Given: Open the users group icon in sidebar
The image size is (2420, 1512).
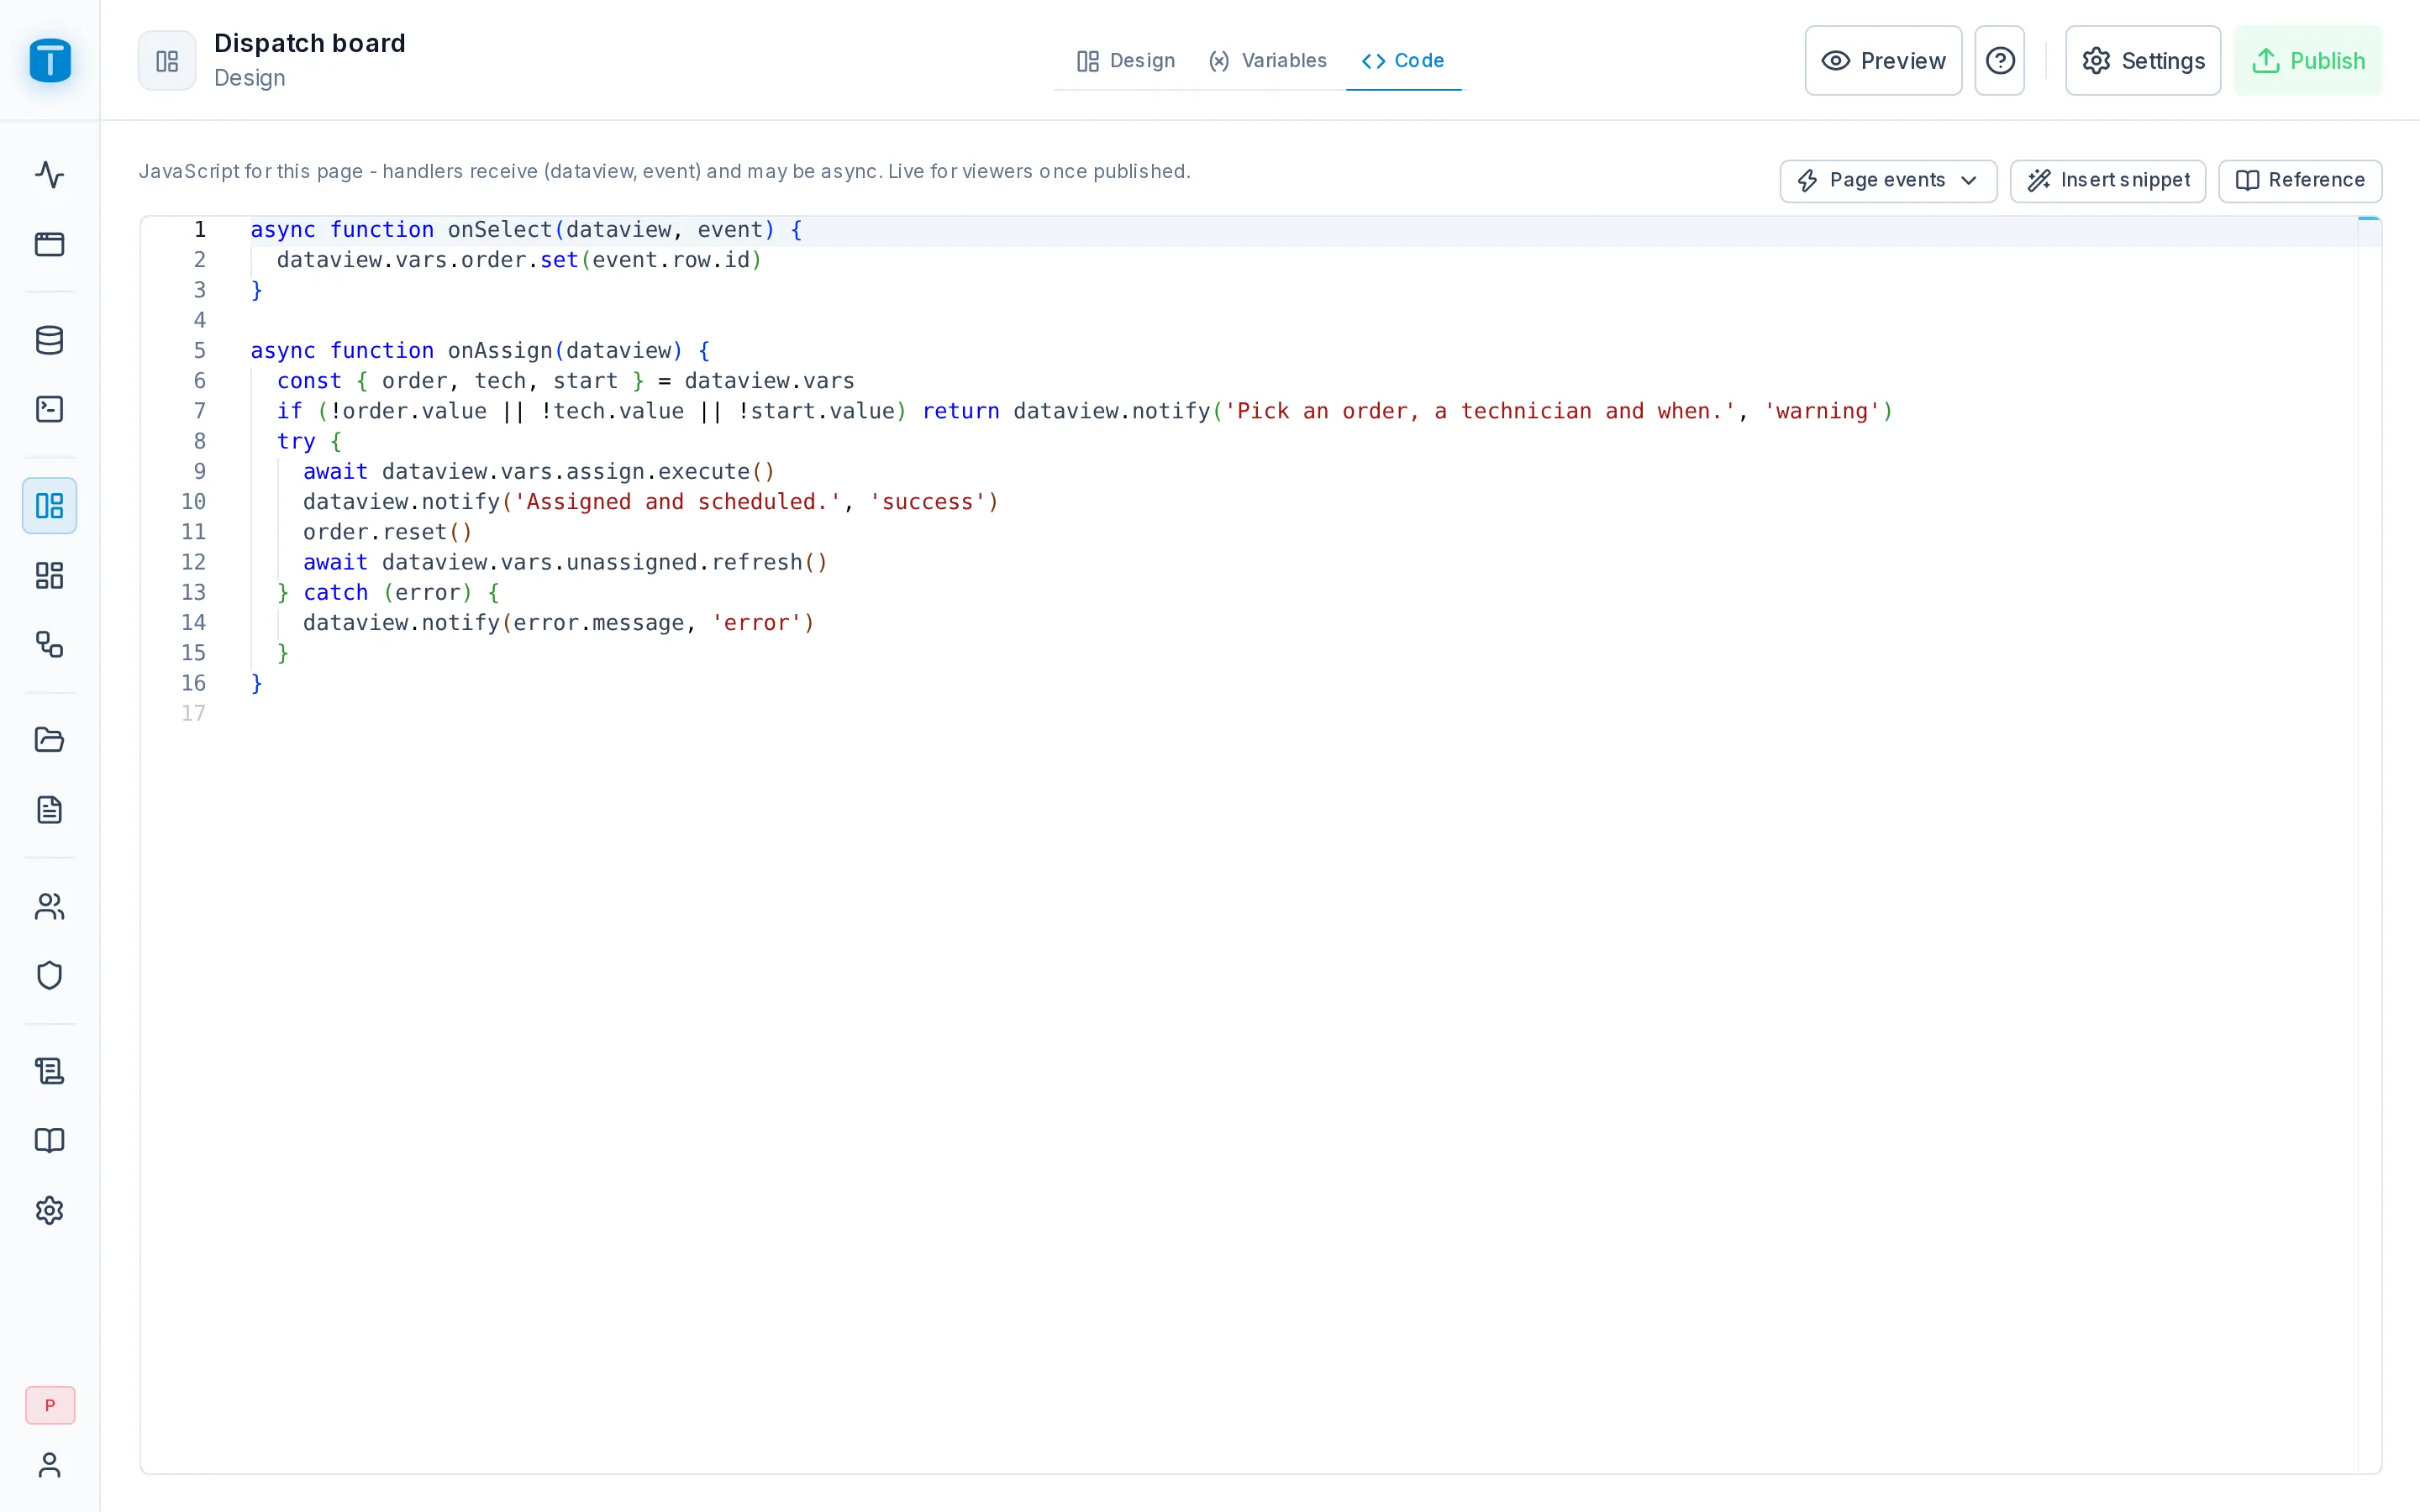Looking at the screenshot, I should pos(50,906).
